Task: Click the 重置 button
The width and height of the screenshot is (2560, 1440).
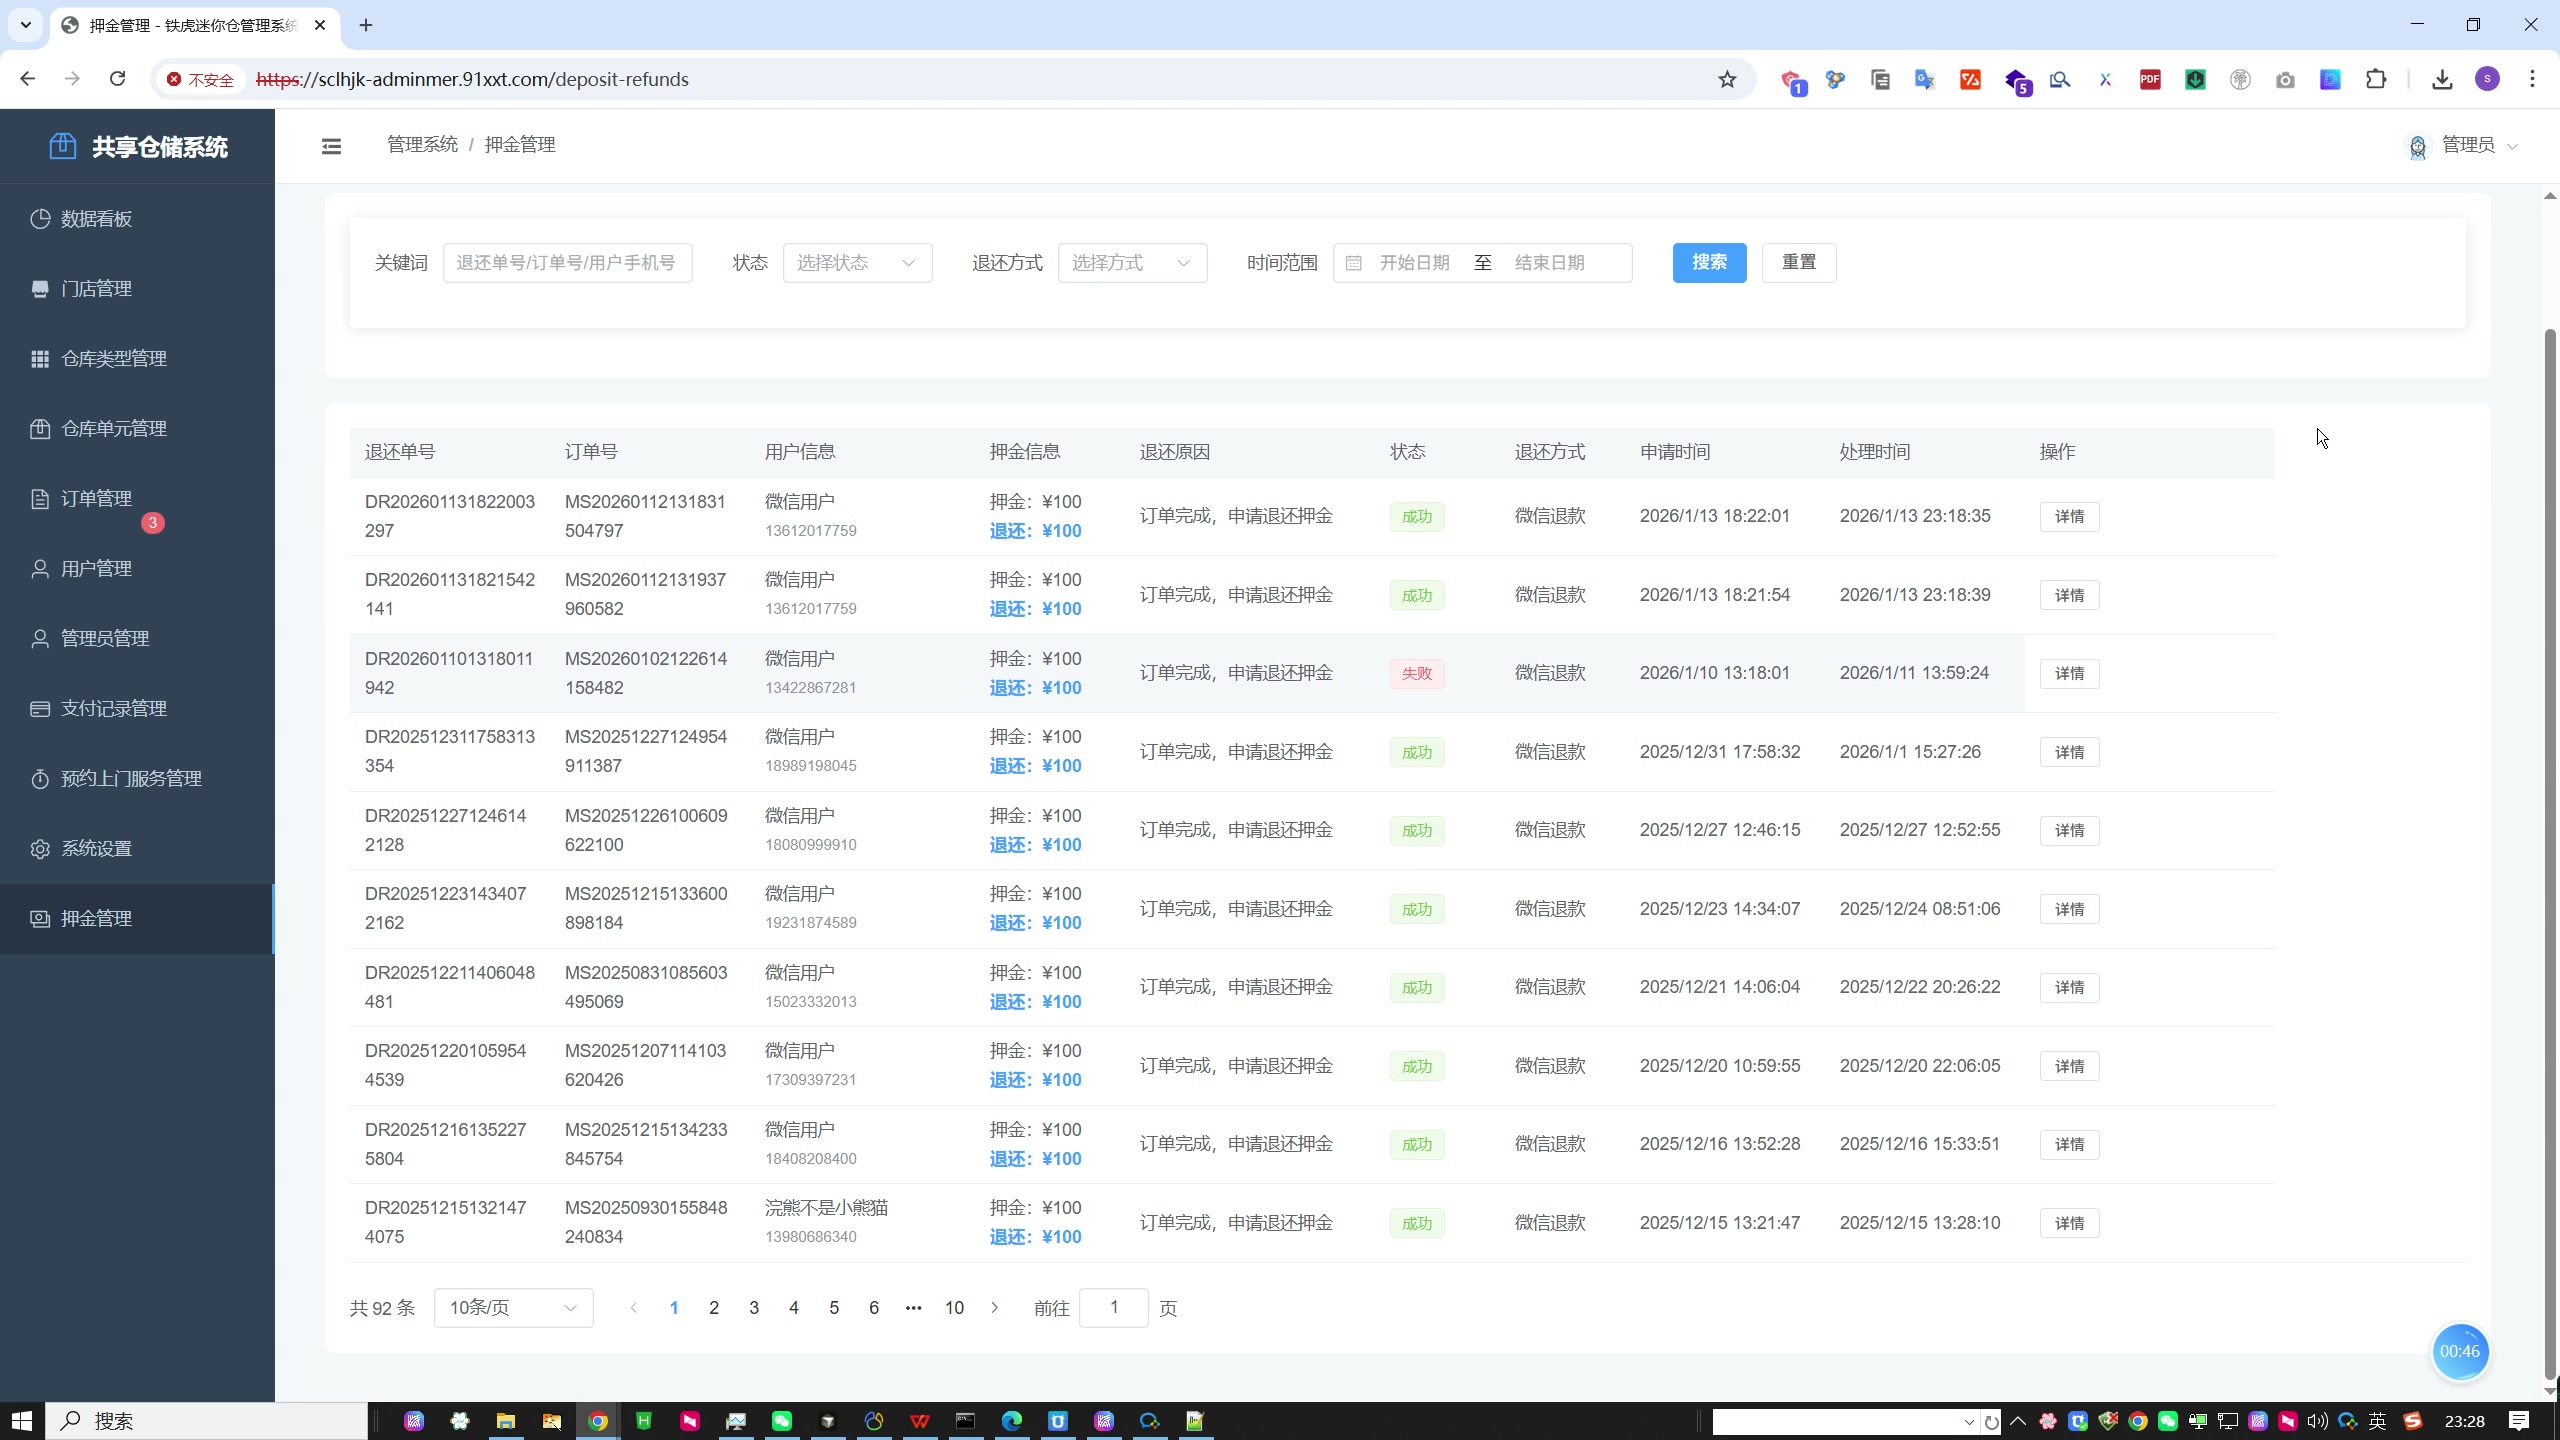Action: tap(1798, 262)
